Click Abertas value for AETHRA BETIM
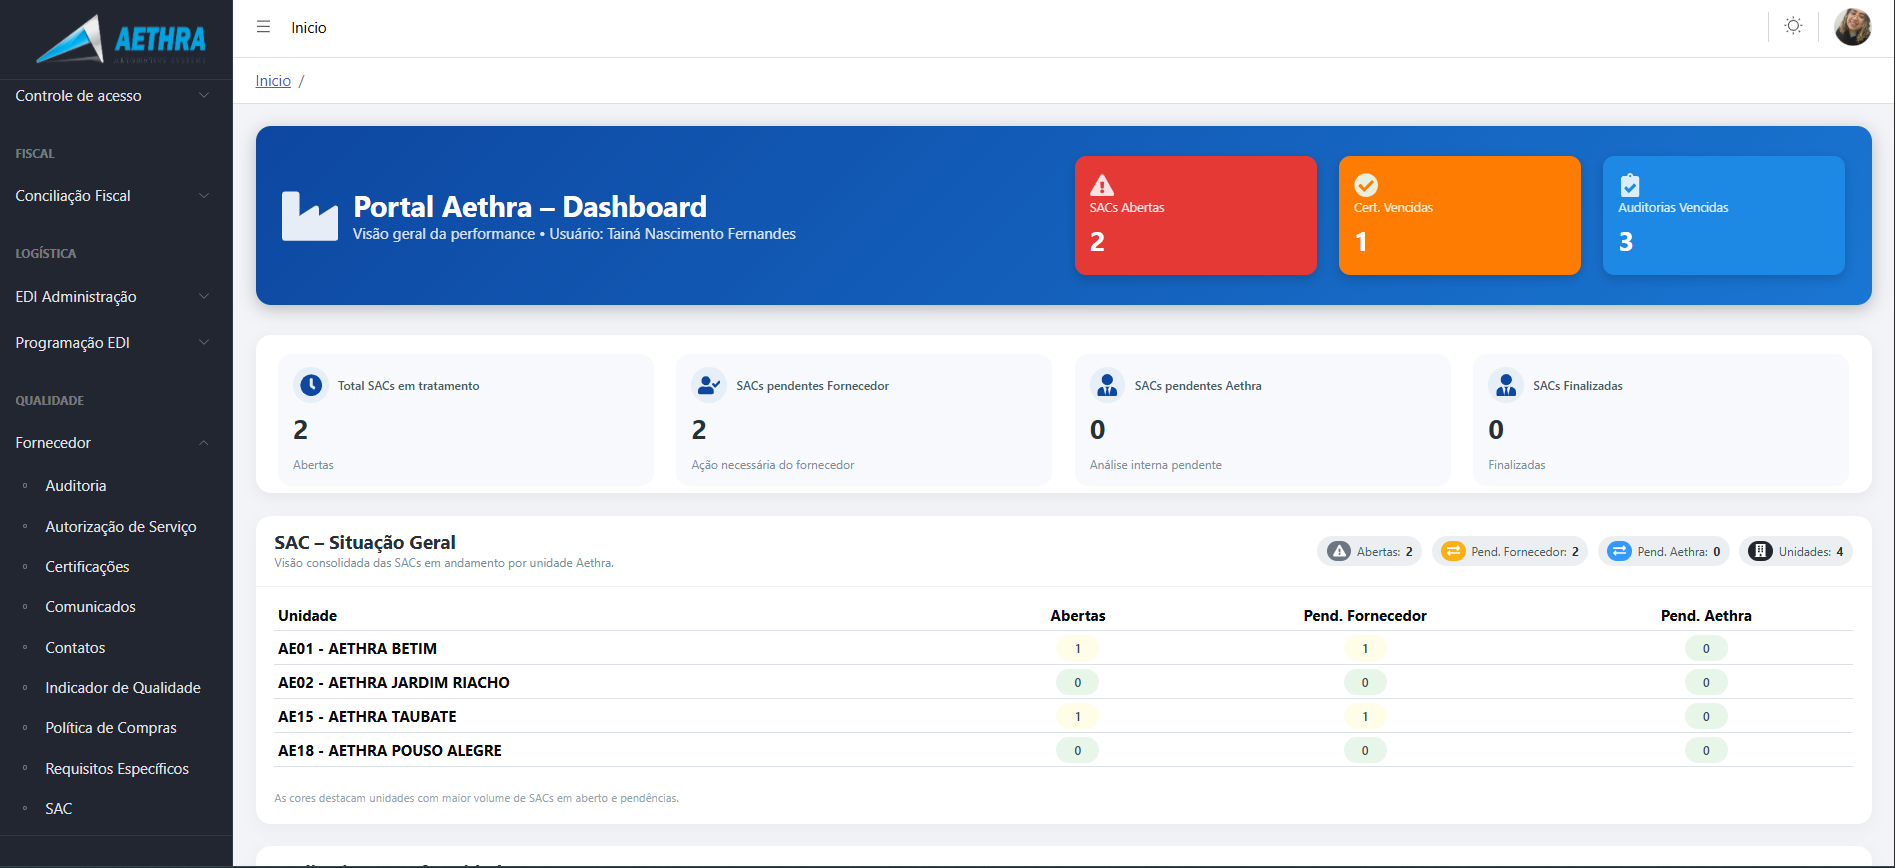Image resolution: width=1895 pixels, height=868 pixels. (x=1077, y=648)
